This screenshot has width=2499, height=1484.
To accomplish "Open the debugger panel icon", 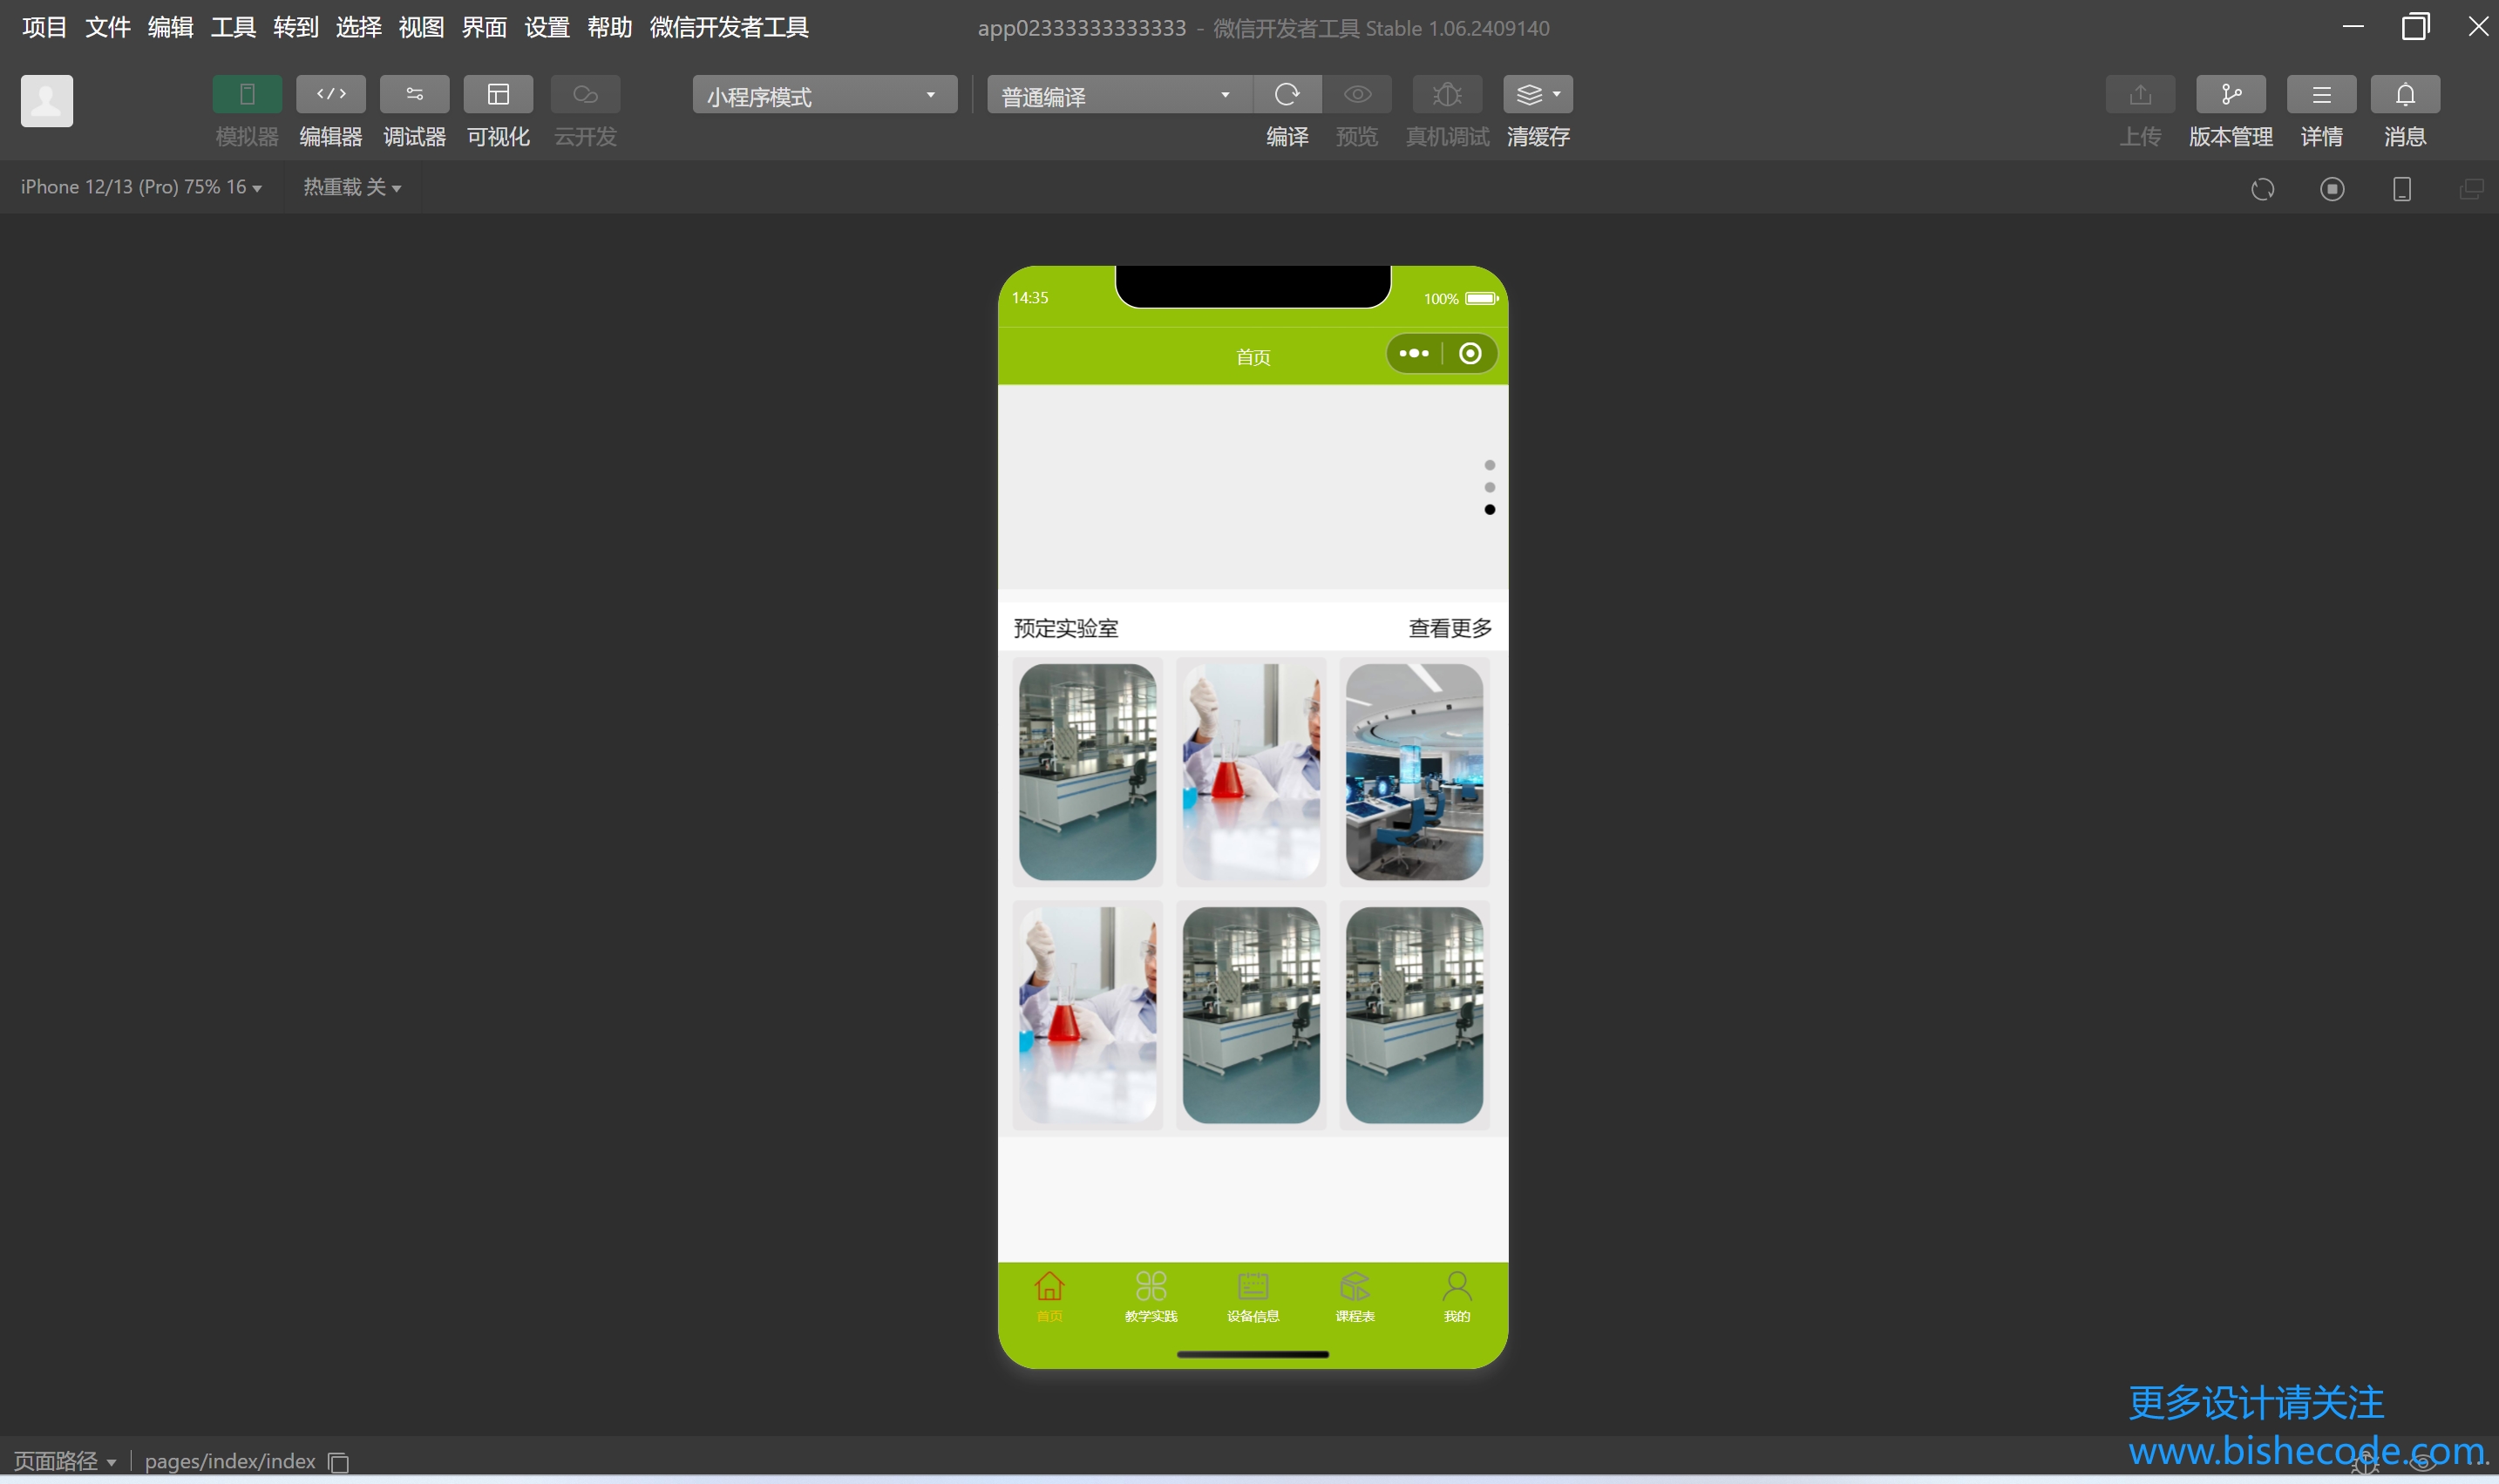I will [x=414, y=95].
